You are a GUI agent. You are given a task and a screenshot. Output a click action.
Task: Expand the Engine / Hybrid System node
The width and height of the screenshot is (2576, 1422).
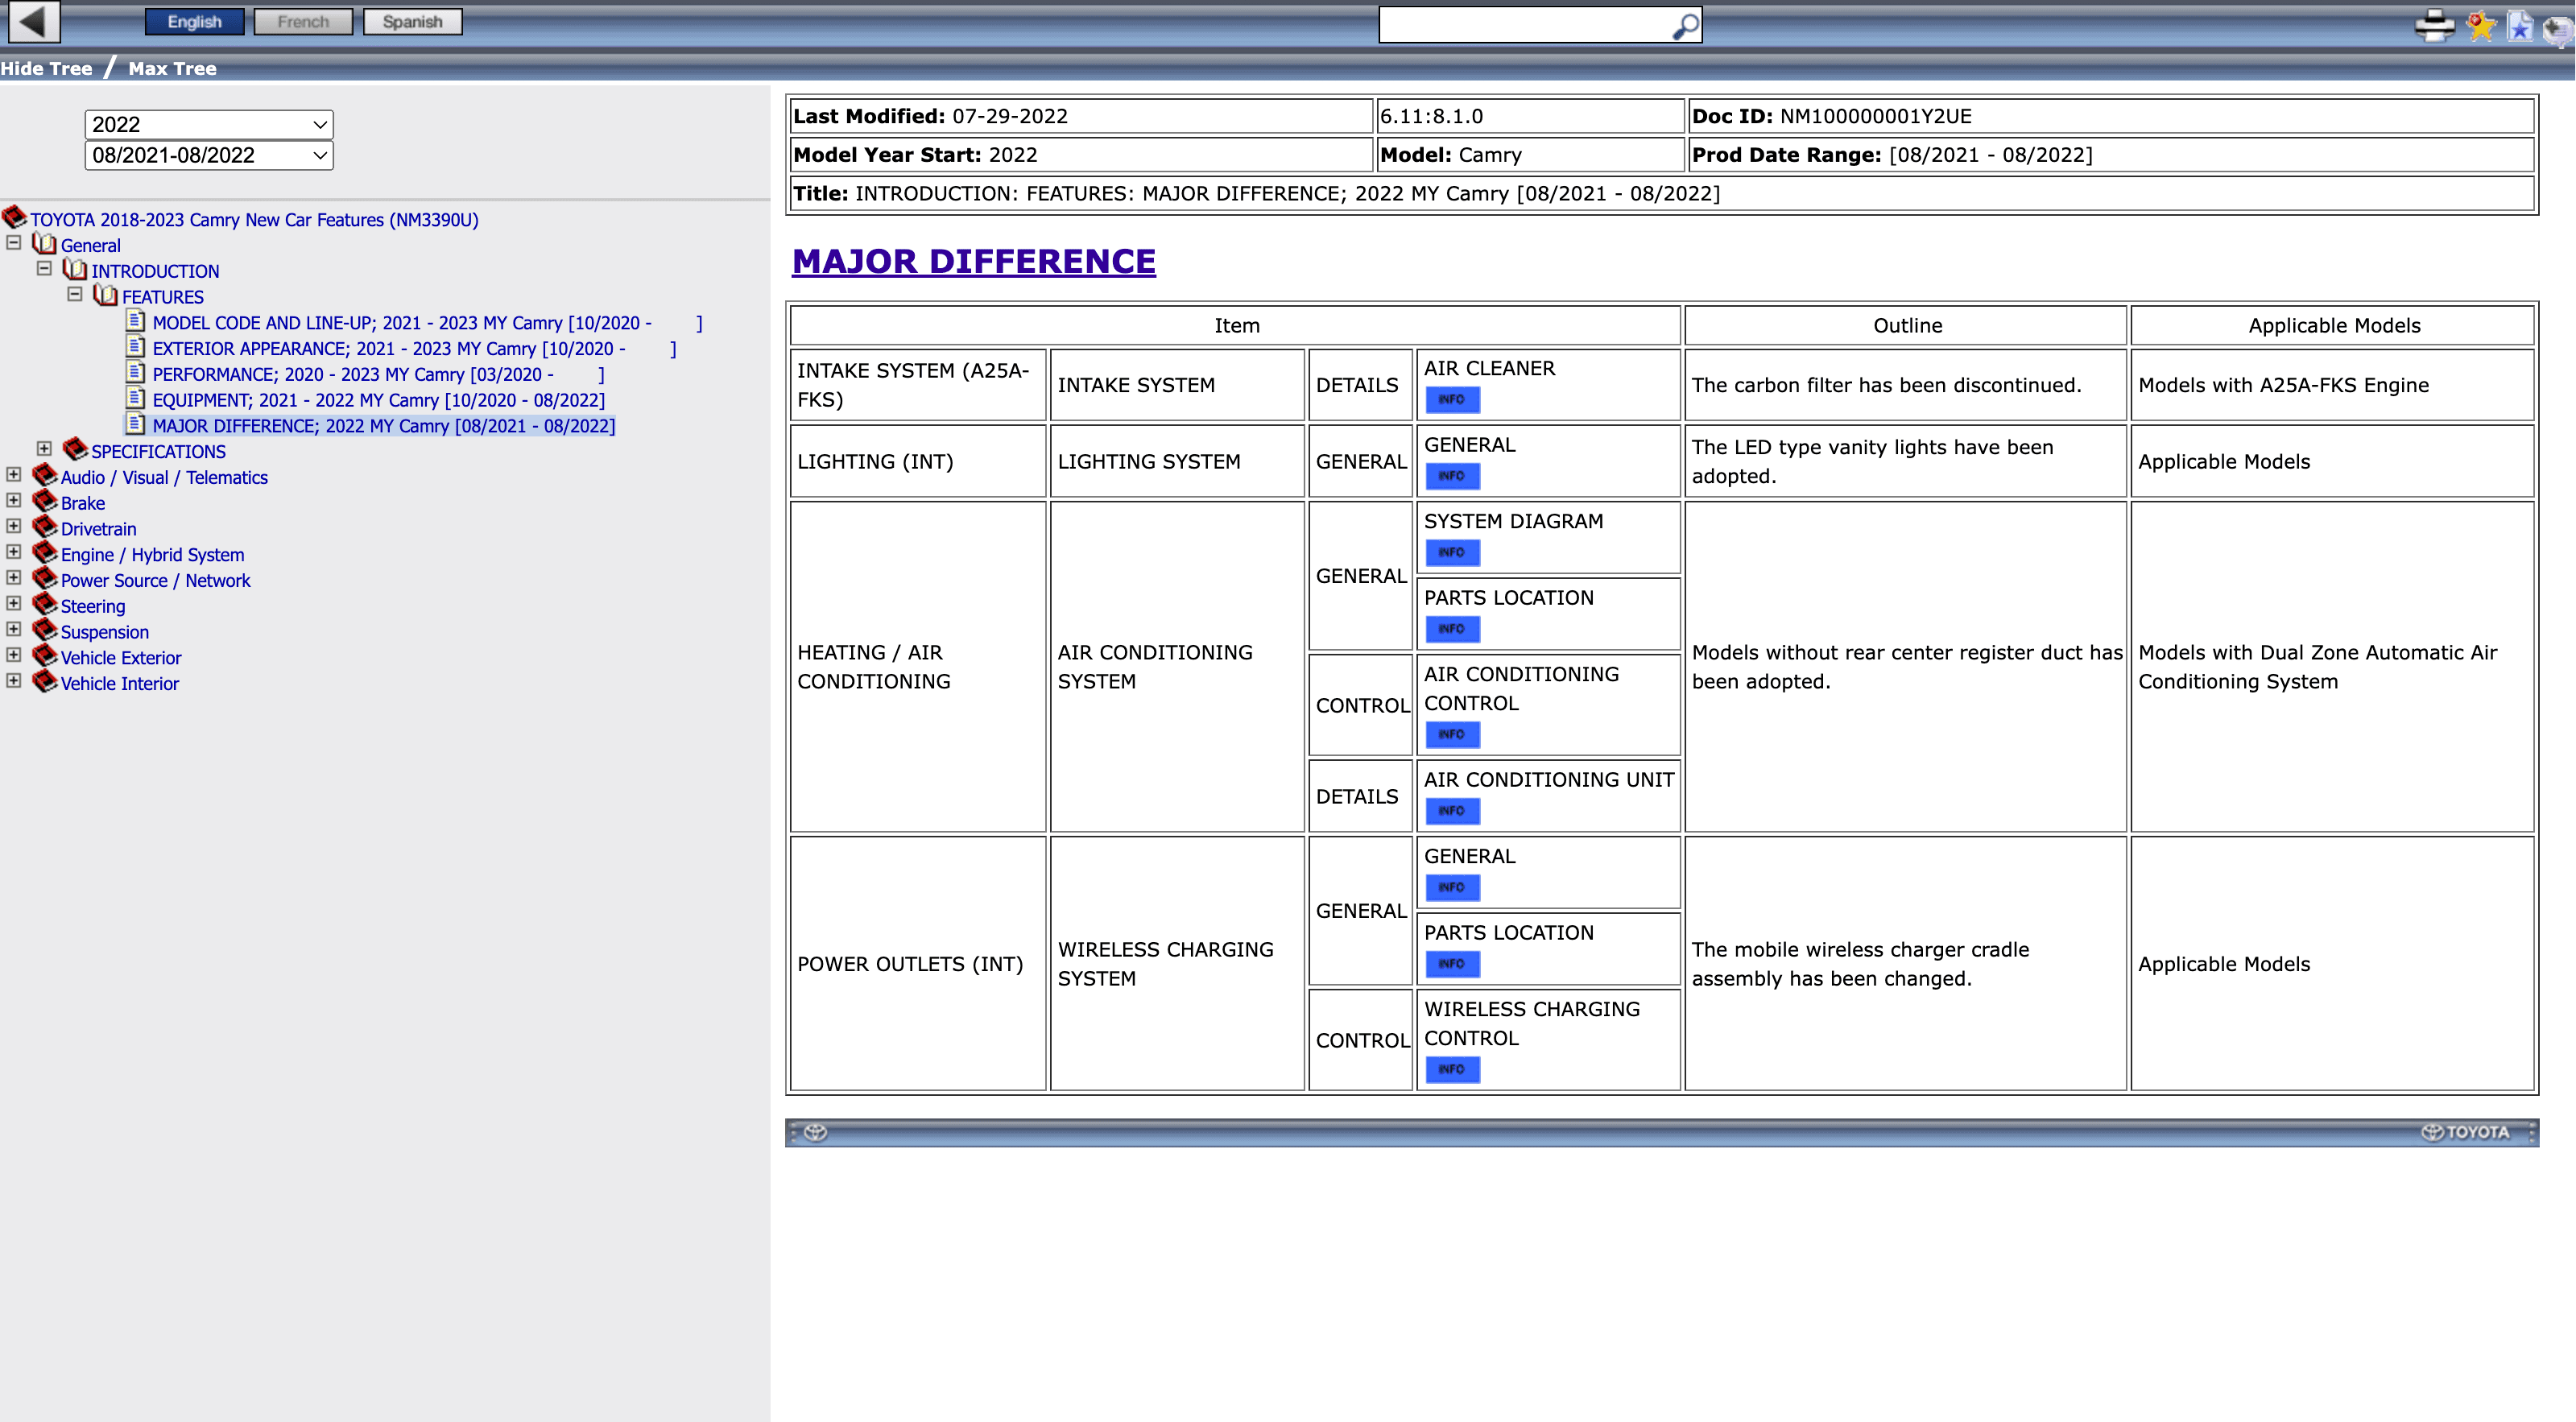coord(14,552)
